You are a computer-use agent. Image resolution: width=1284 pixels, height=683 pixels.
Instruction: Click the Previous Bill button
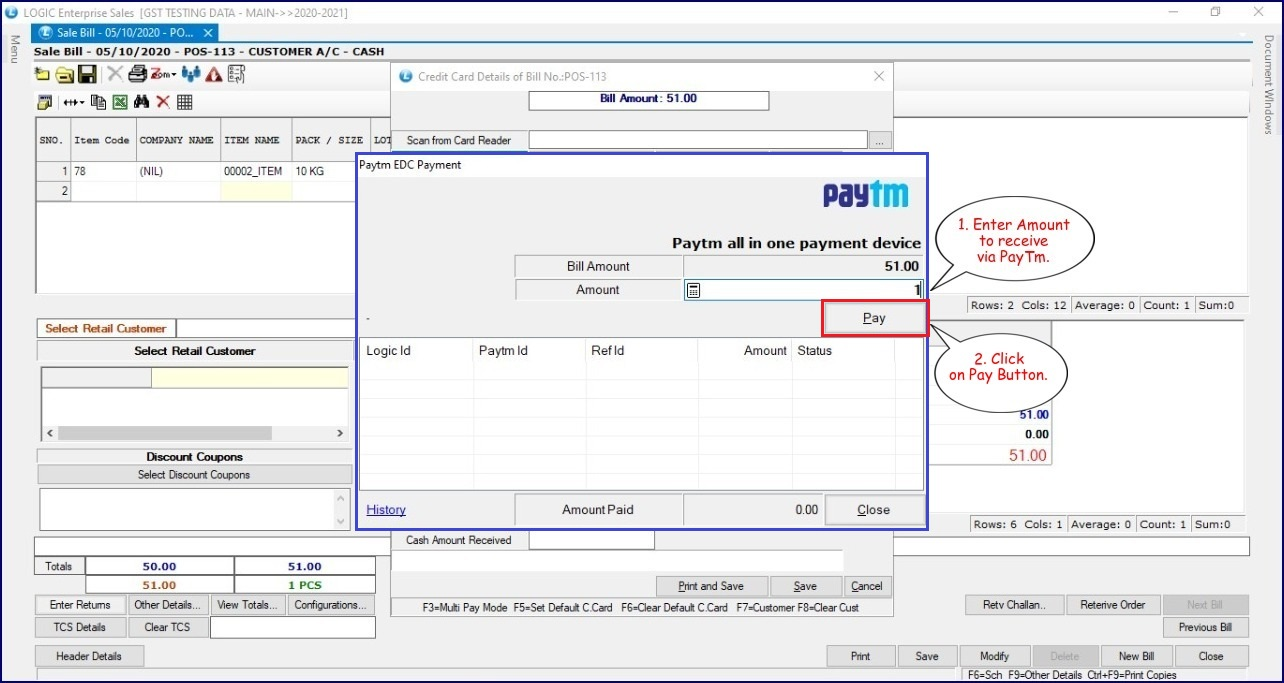point(1205,628)
